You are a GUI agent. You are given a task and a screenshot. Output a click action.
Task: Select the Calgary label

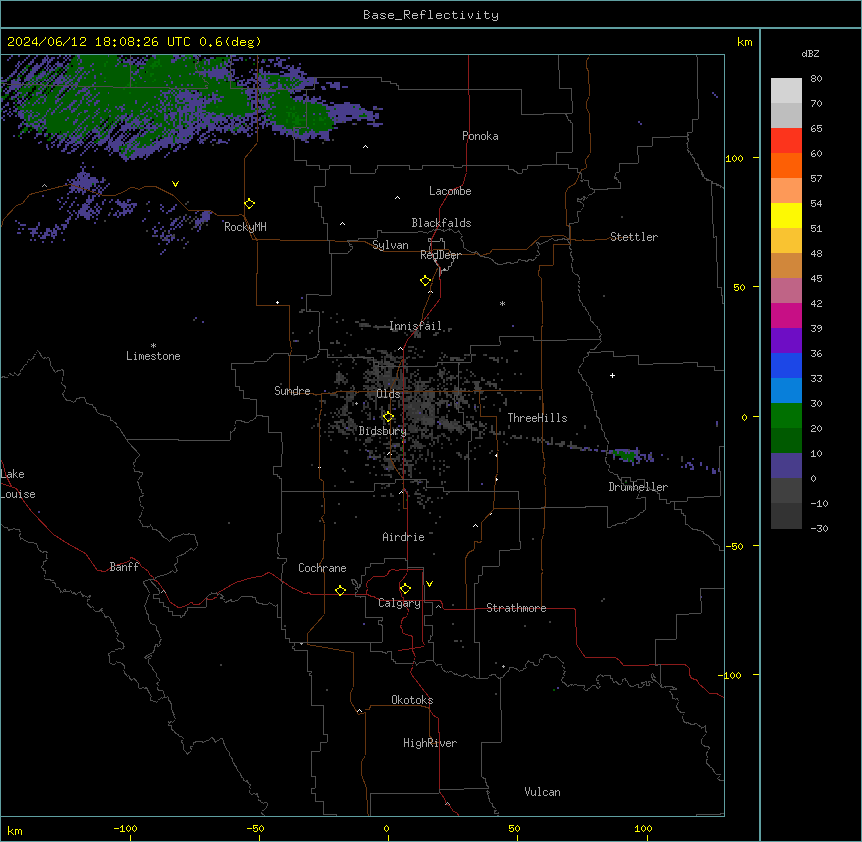[399, 603]
